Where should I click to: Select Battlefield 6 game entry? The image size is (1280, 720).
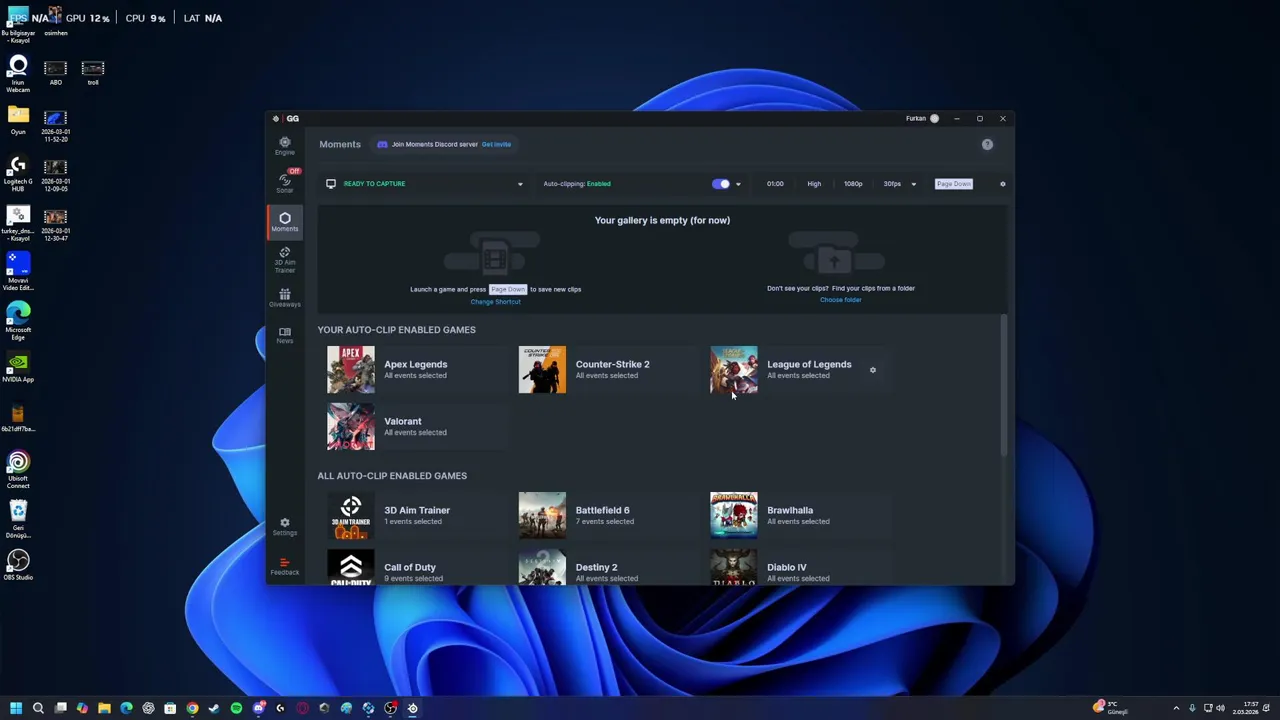pos(610,516)
